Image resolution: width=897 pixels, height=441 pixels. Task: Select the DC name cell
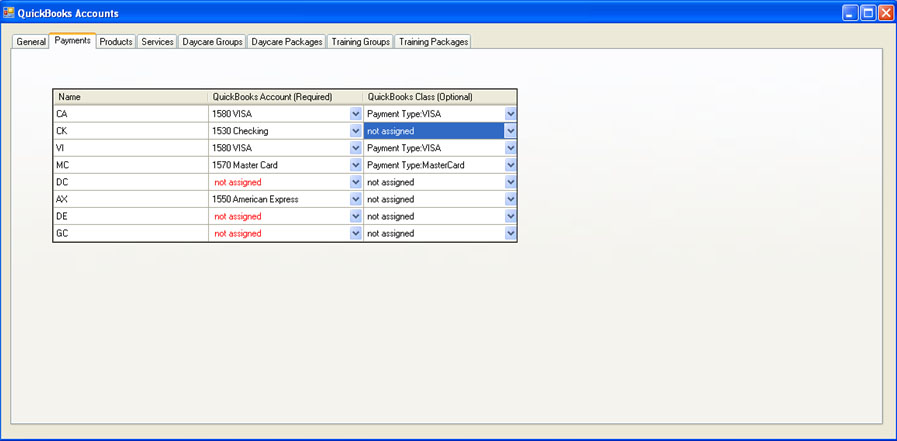point(131,182)
